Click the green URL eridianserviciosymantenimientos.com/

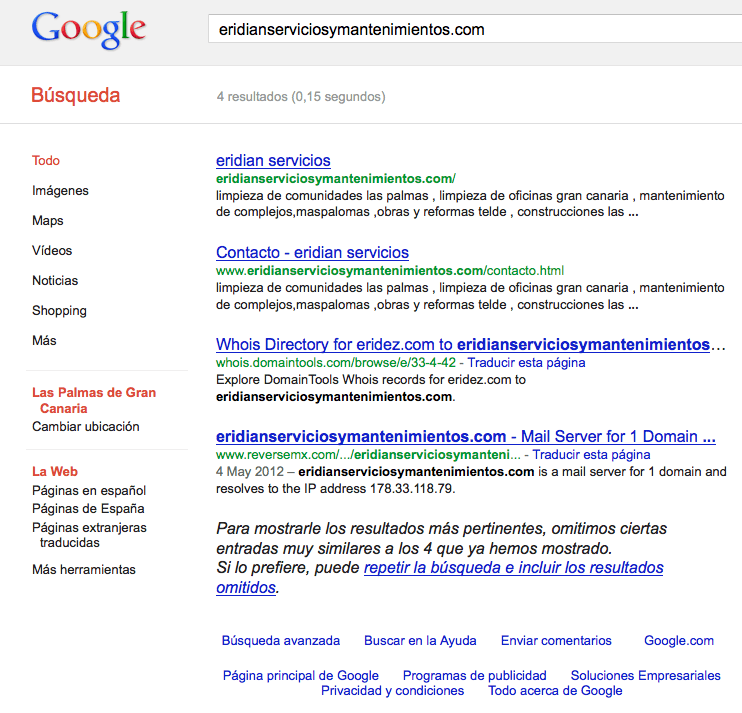336,178
